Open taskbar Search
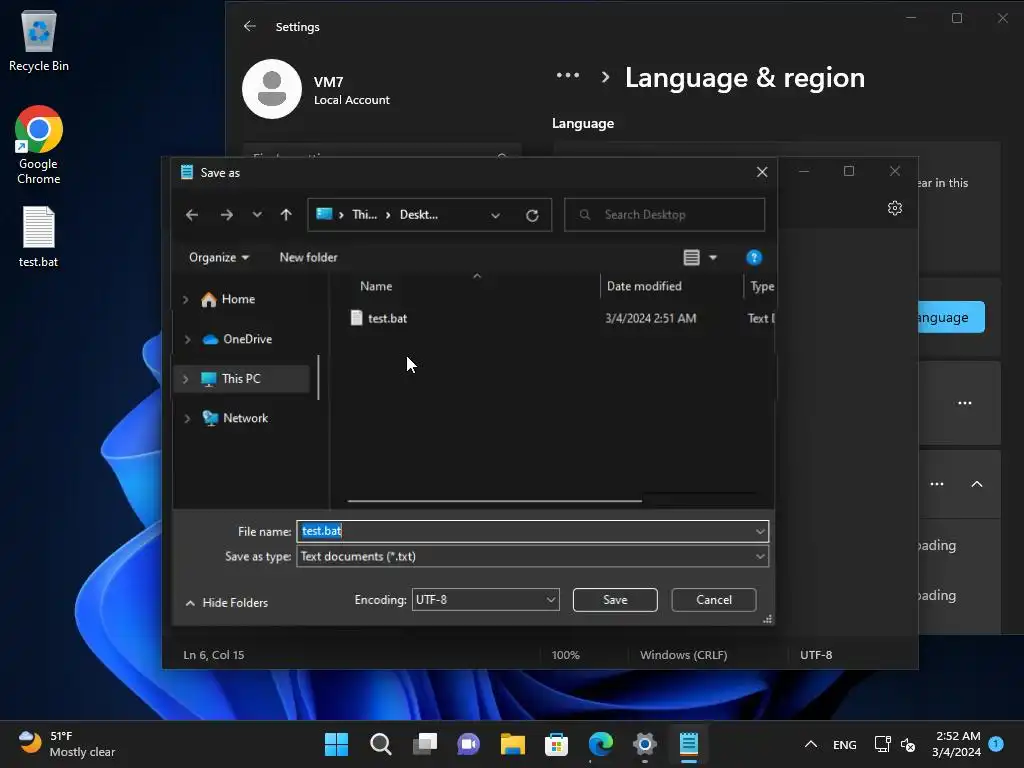 380,744
